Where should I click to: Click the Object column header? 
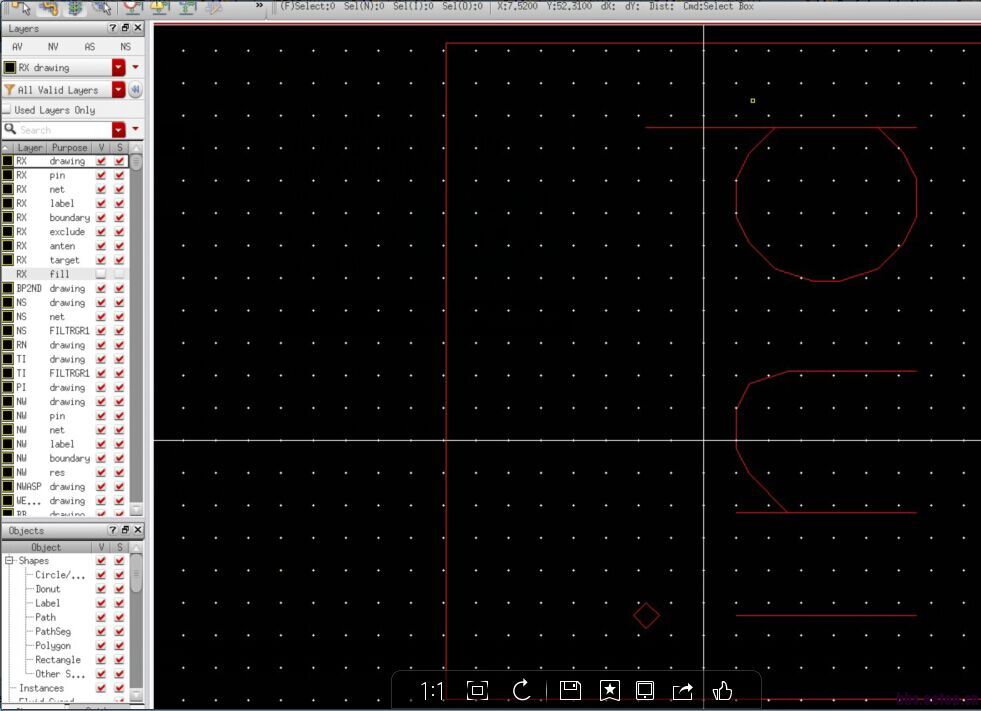(46, 547)
